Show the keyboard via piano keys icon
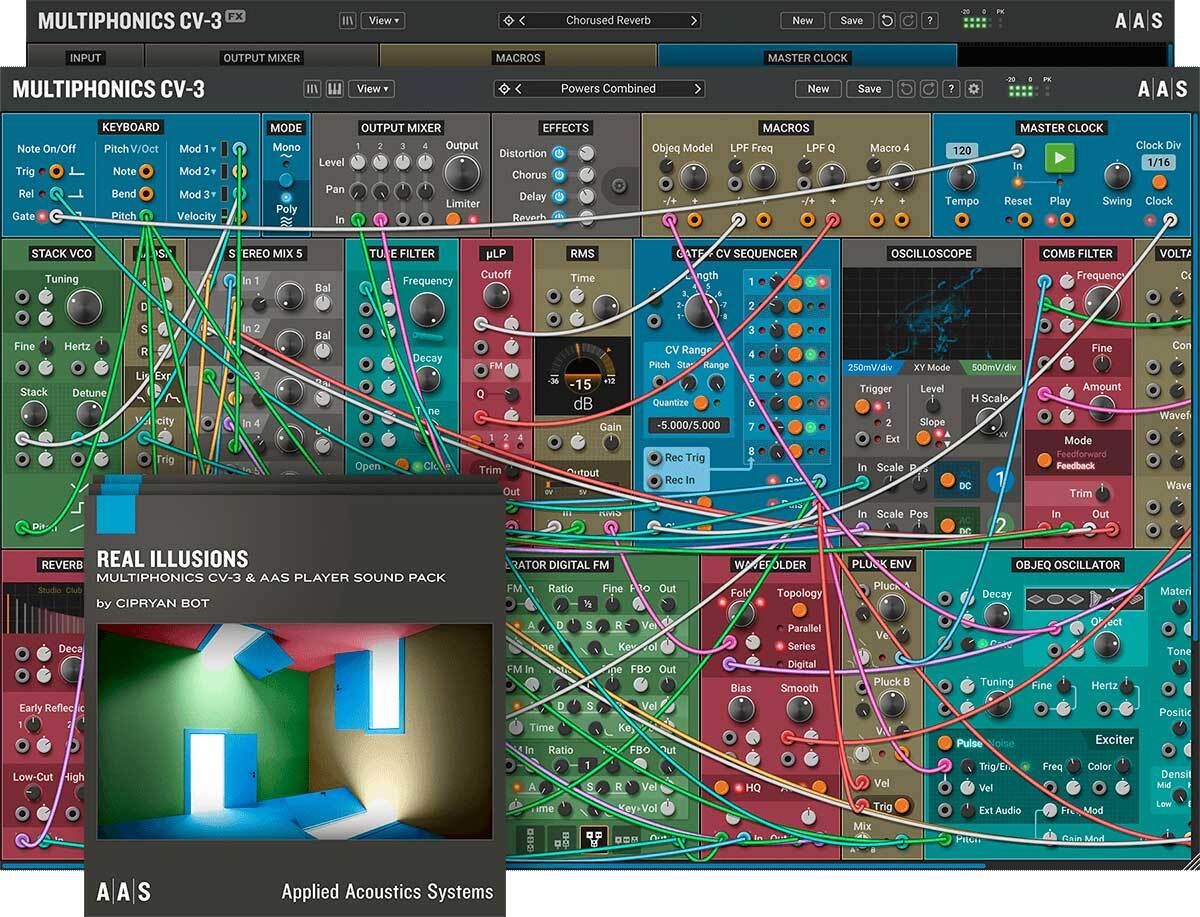 tap(335, 89)
